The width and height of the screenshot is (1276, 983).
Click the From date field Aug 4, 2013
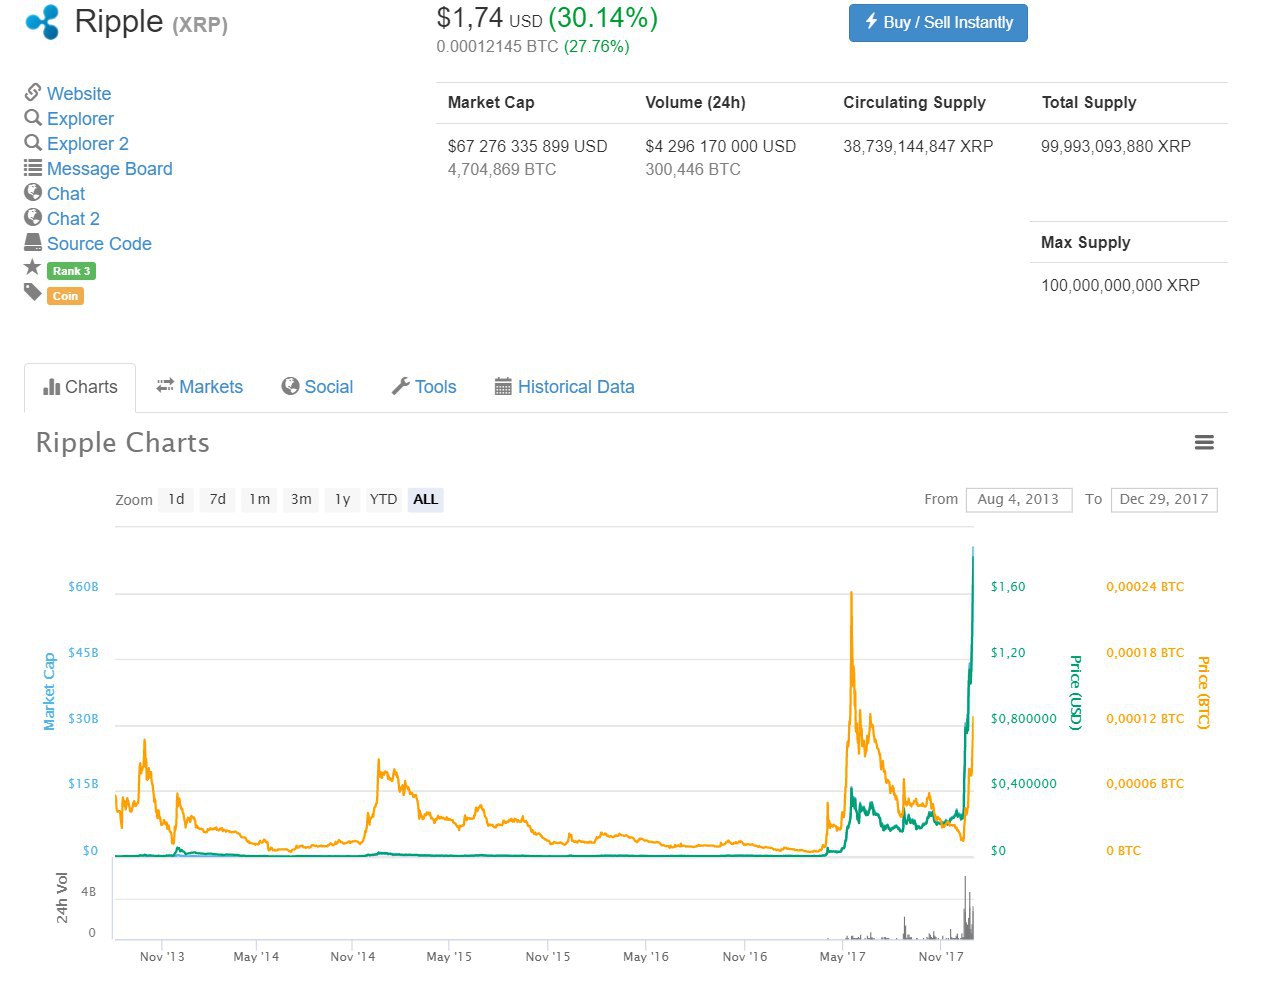tap(1018, 499)
